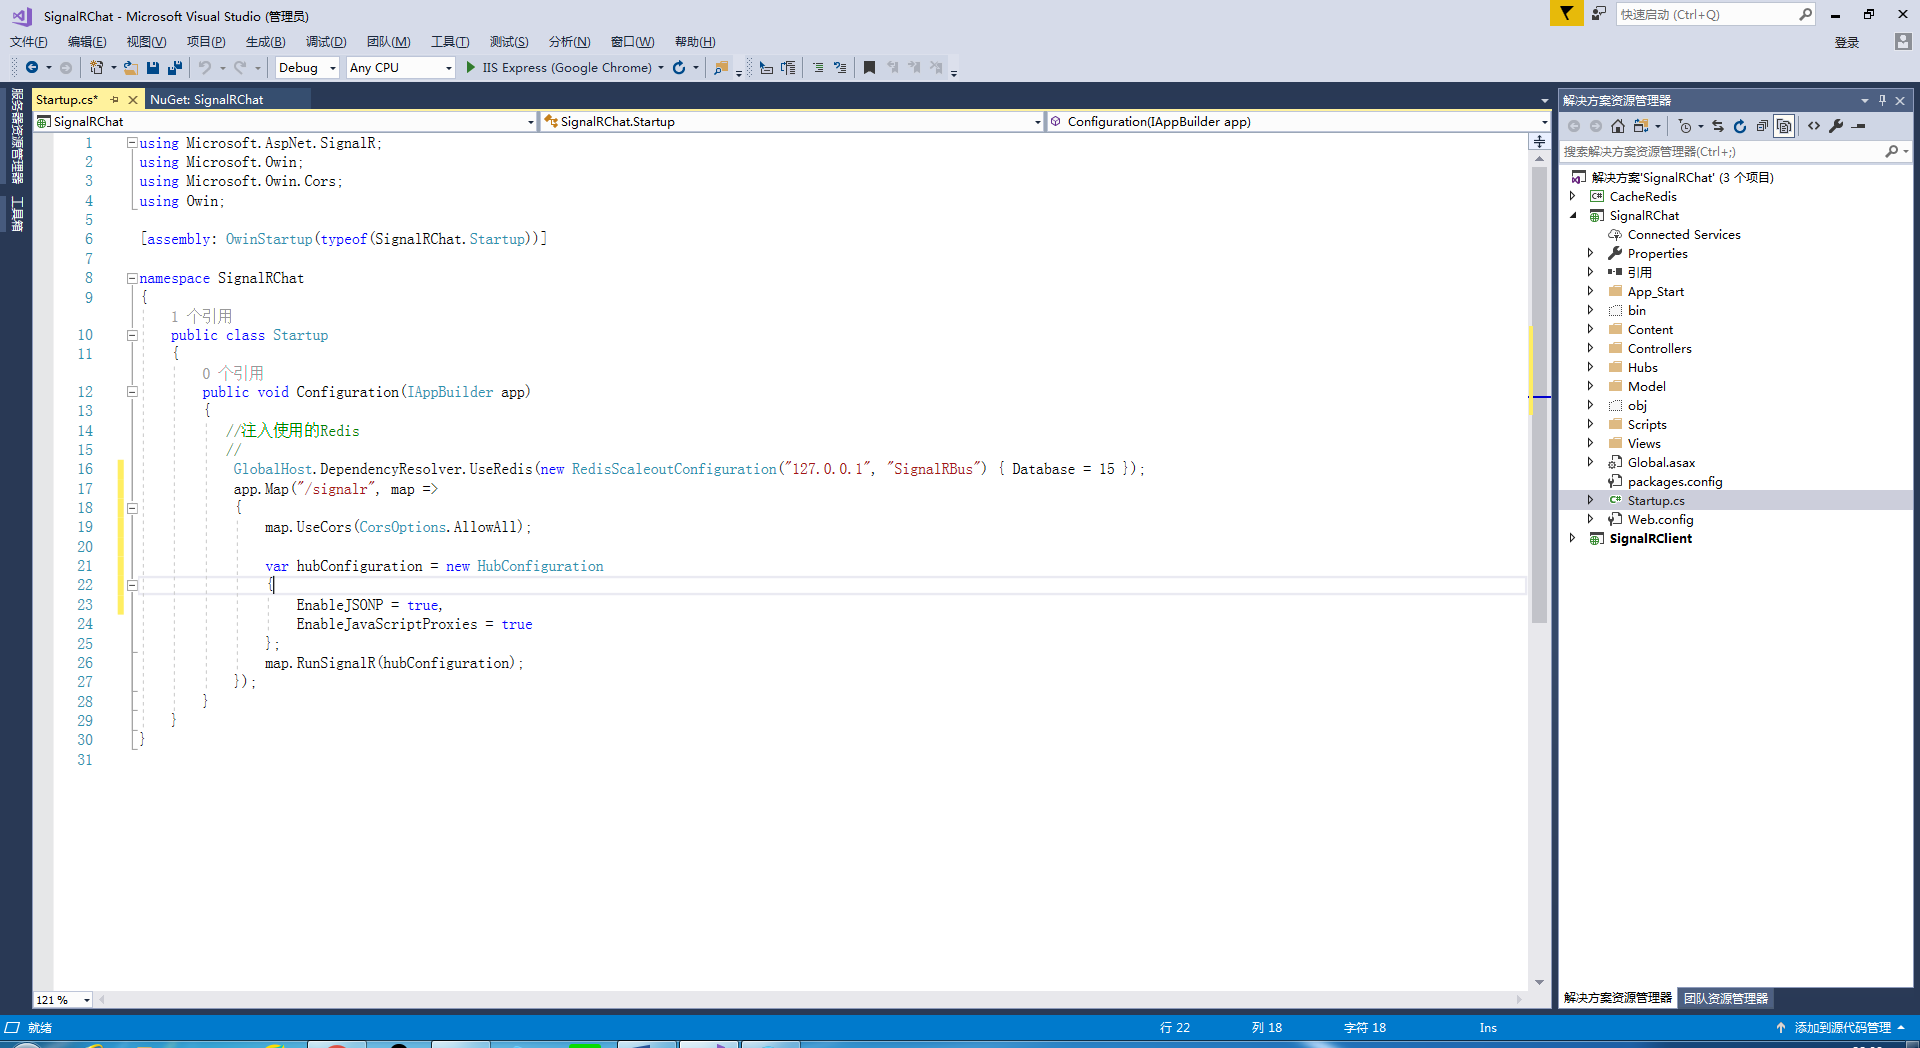Click the 0 个引用 CodeLens link

[233, 373]
